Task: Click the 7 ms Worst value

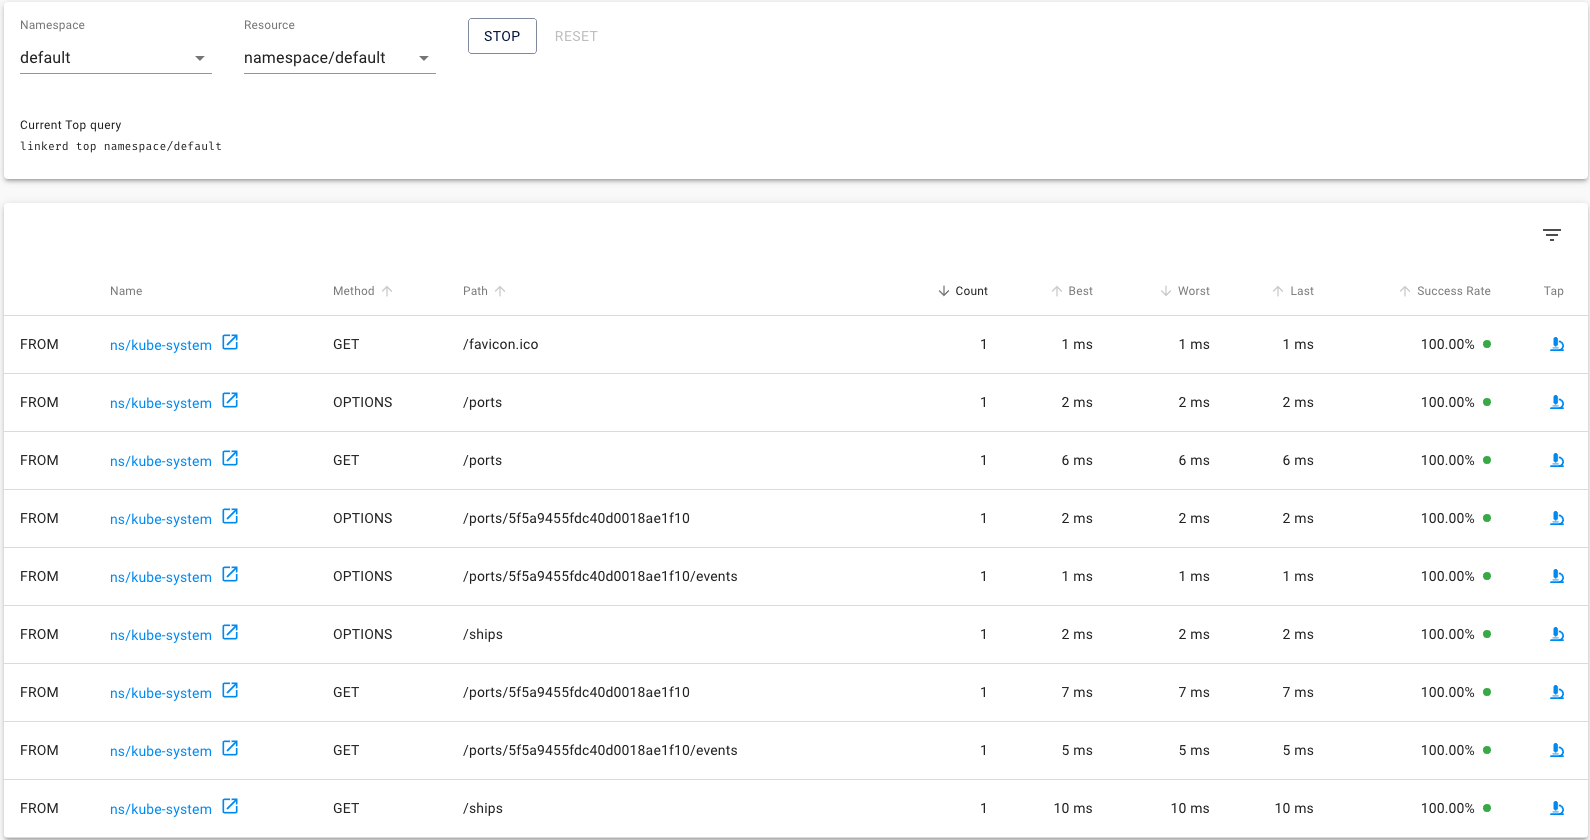Action: click(1194, 692)
